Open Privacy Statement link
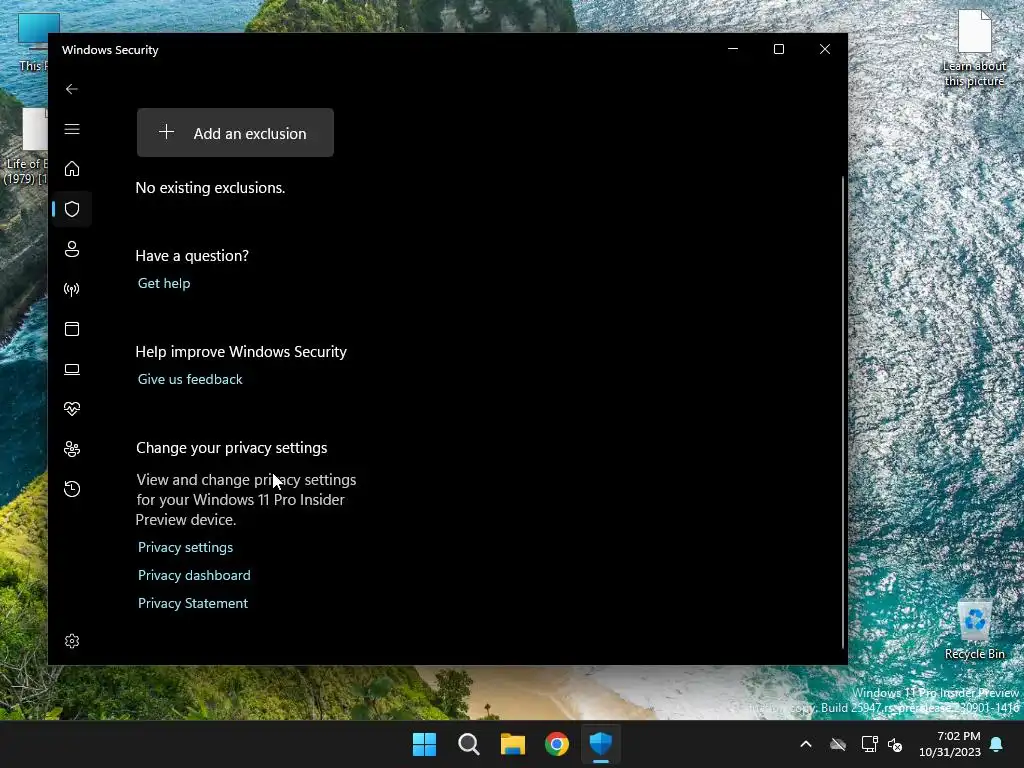 193,603
